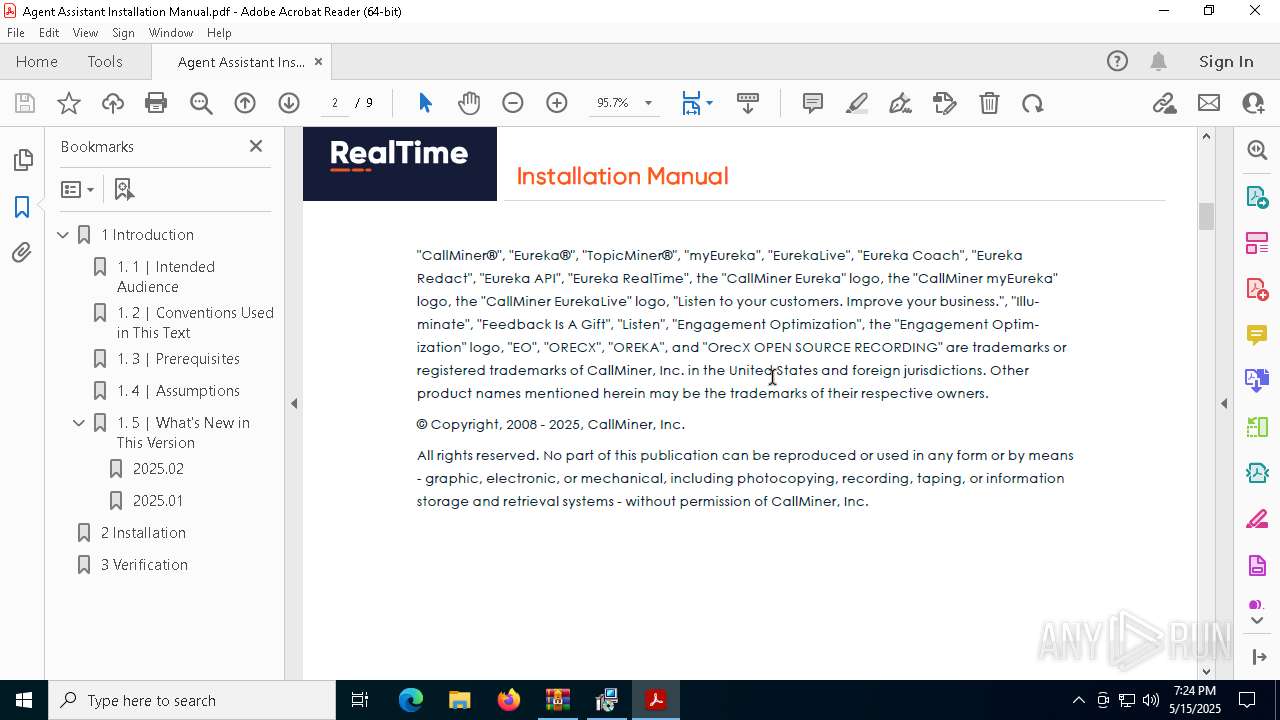Click the document vertical scrollbar thumb
Image resolution: width=1280 pixels, height=720 pixels.
1206,216
